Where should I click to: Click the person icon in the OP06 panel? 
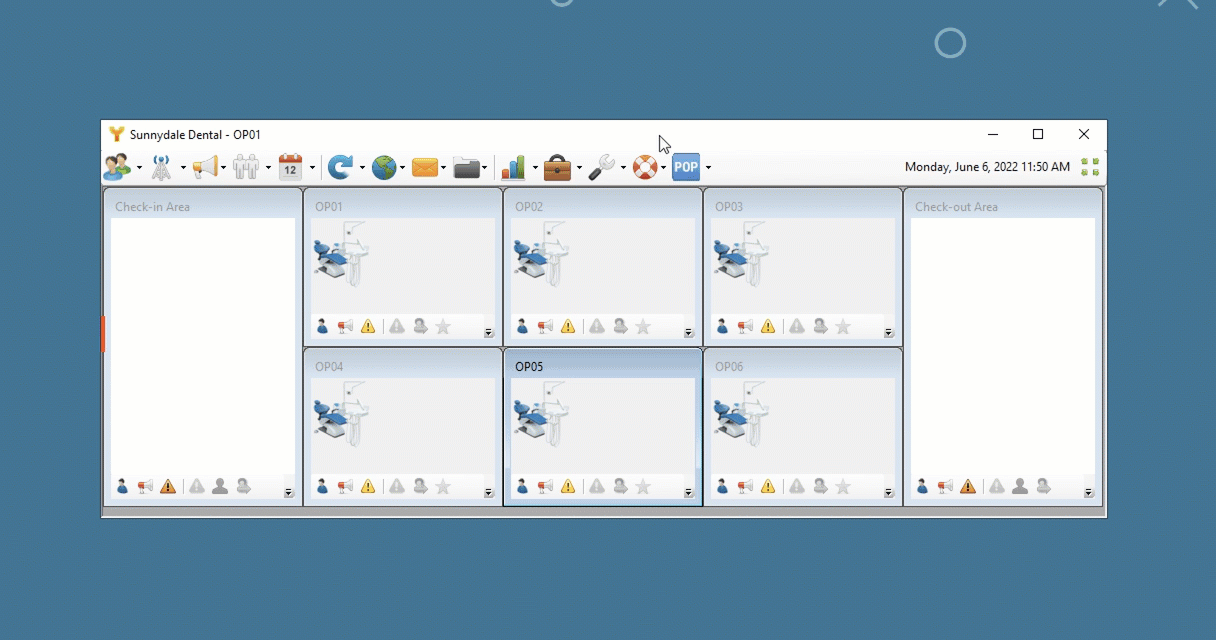point(722,486)
